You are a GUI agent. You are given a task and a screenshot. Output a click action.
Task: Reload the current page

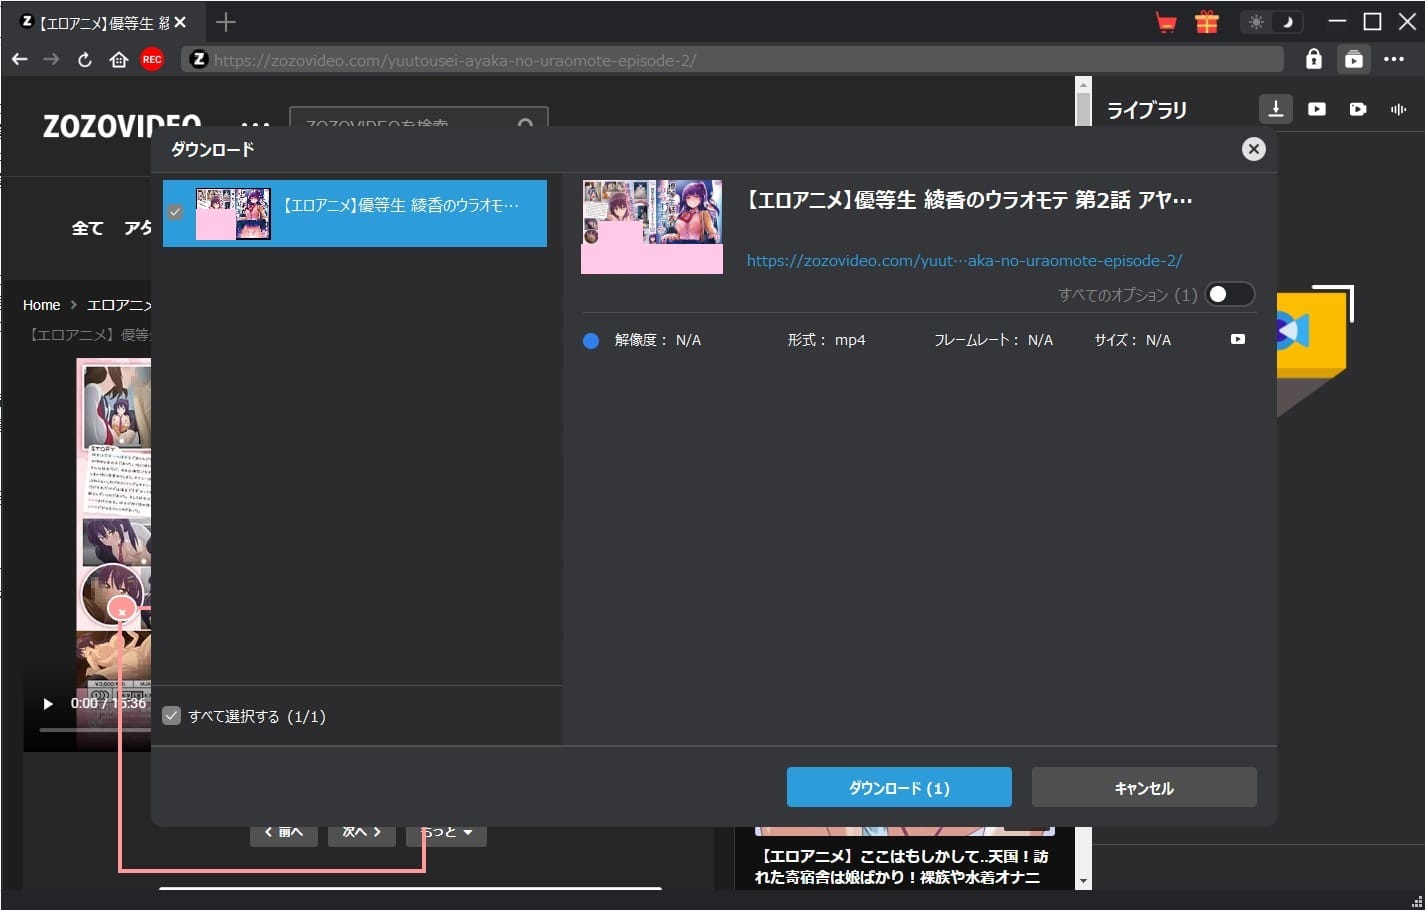[85, 60]
